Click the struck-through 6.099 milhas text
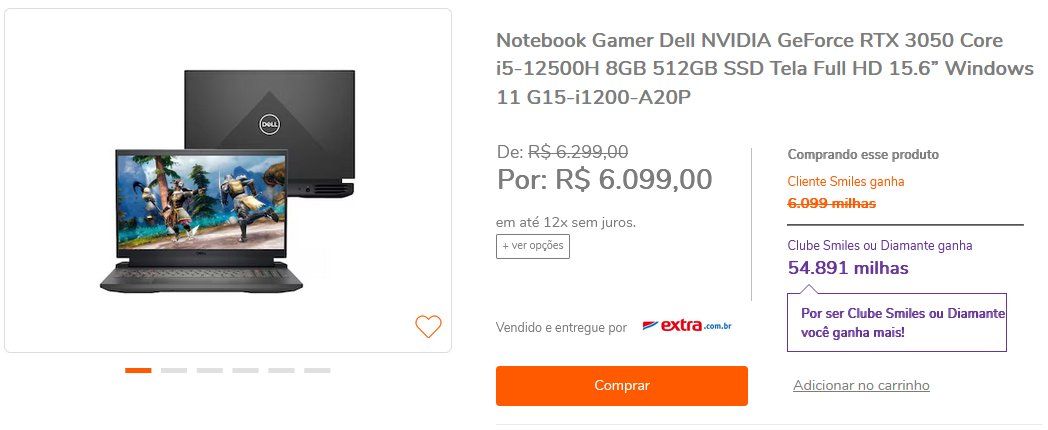1048x430 pixels. point(831,203)
